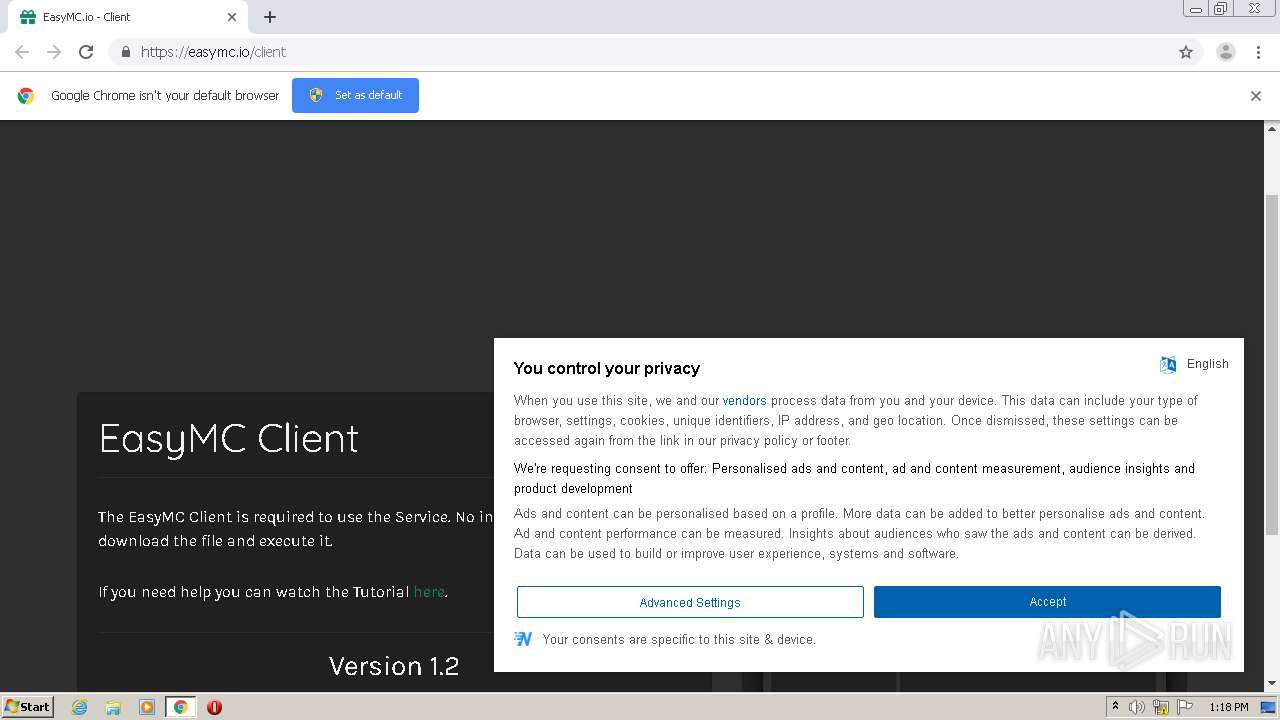Click scrollbar down arrow
The width and height of the screenshot is (1280, 720).
click(1272, 684)
